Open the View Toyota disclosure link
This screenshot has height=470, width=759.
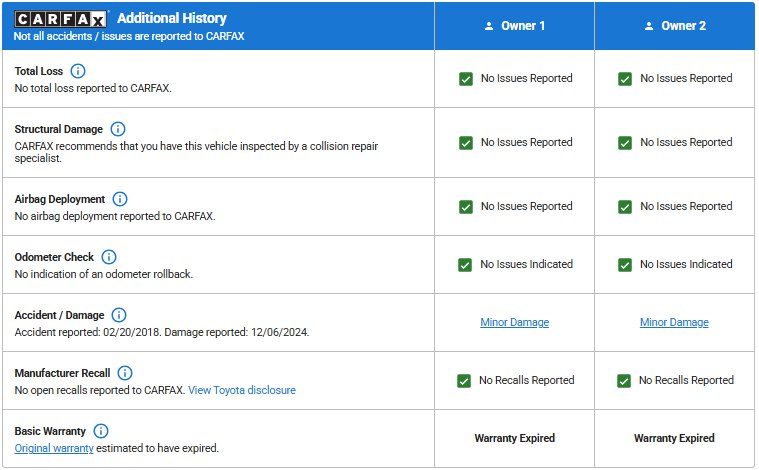[x=242, y=390]
